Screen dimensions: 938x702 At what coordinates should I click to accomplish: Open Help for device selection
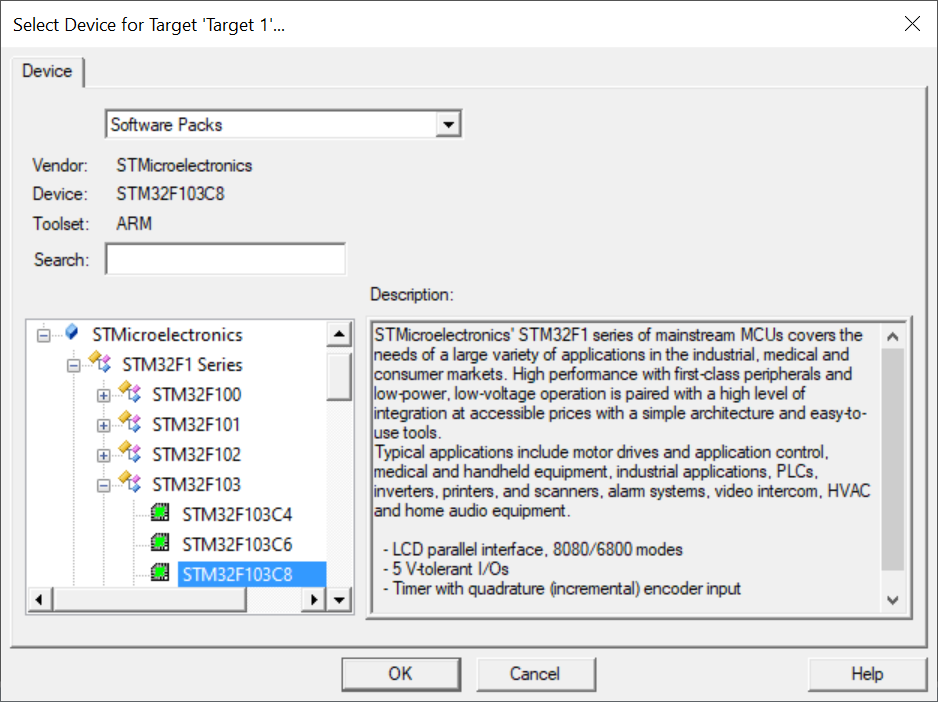coord(867,674)
